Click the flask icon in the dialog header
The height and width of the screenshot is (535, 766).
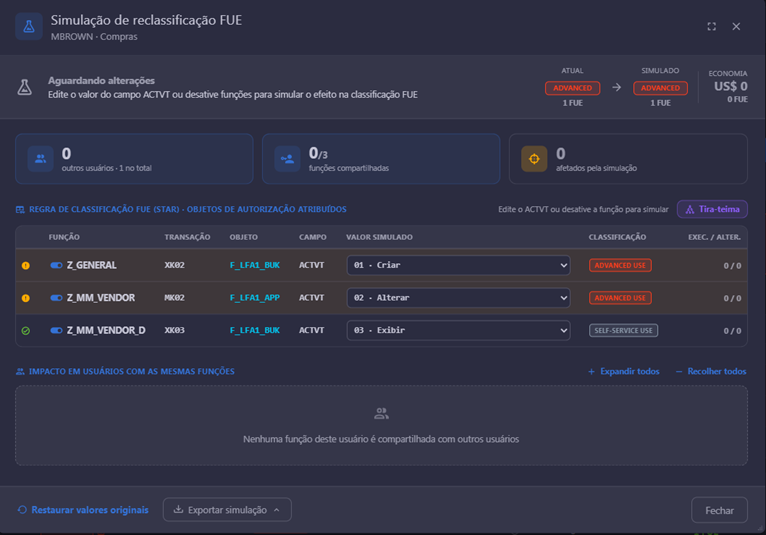click(29, 26)
